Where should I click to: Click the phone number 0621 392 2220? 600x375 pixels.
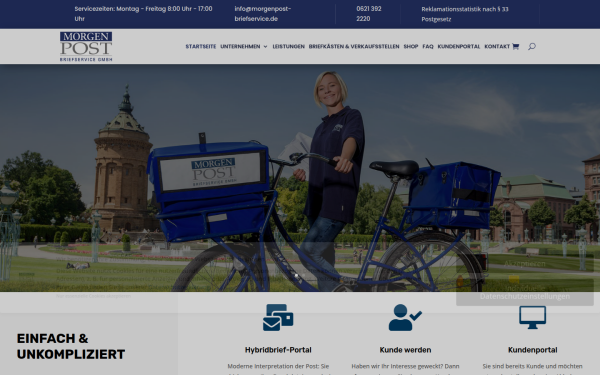368,14
